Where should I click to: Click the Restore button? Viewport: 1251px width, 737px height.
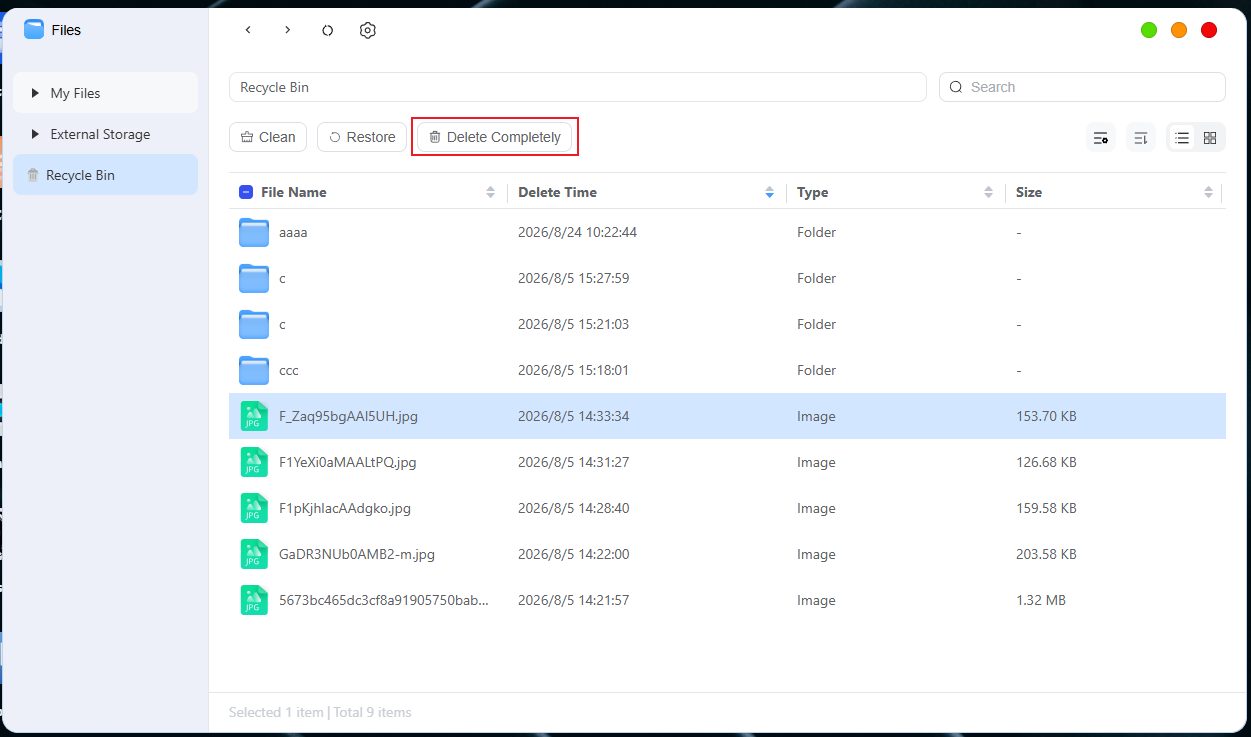(362, 137)
